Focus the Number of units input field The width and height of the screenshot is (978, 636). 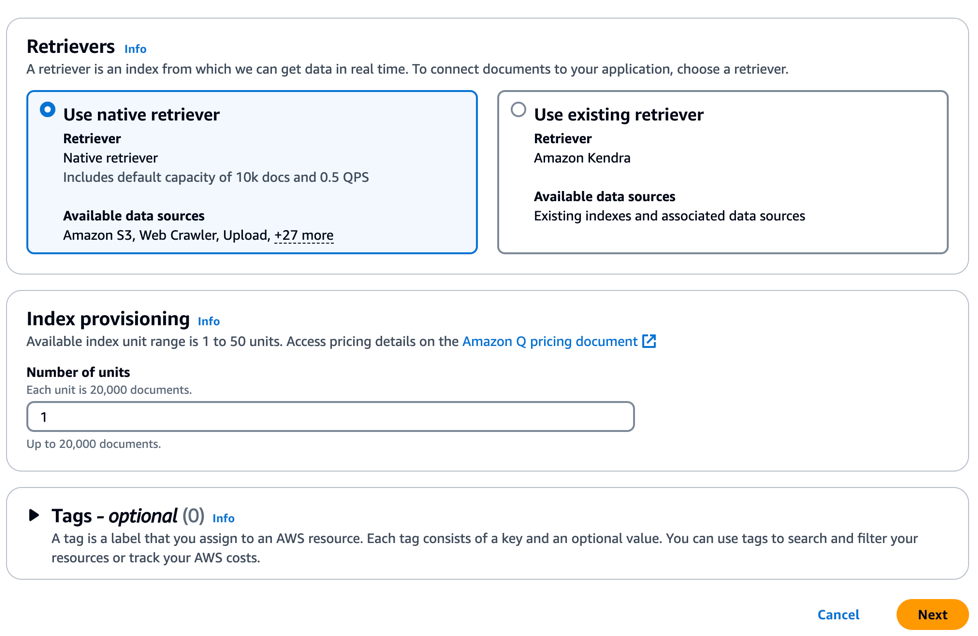330,417
